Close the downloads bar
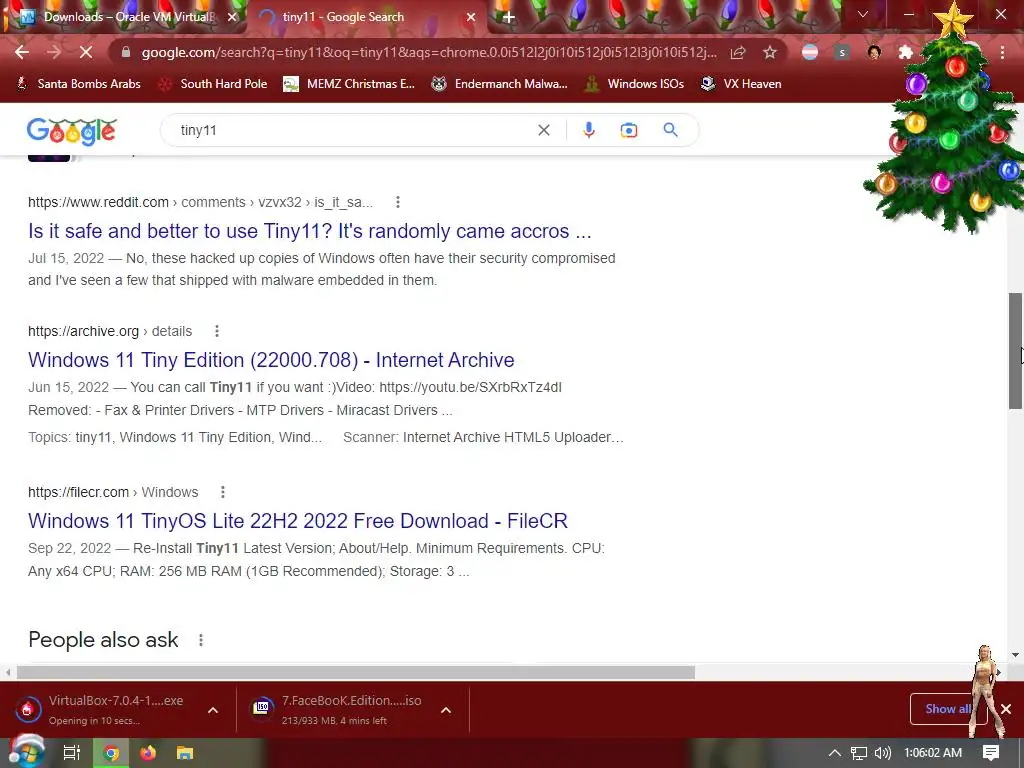The image size is (1024, 768). (x=1006, y=709)
